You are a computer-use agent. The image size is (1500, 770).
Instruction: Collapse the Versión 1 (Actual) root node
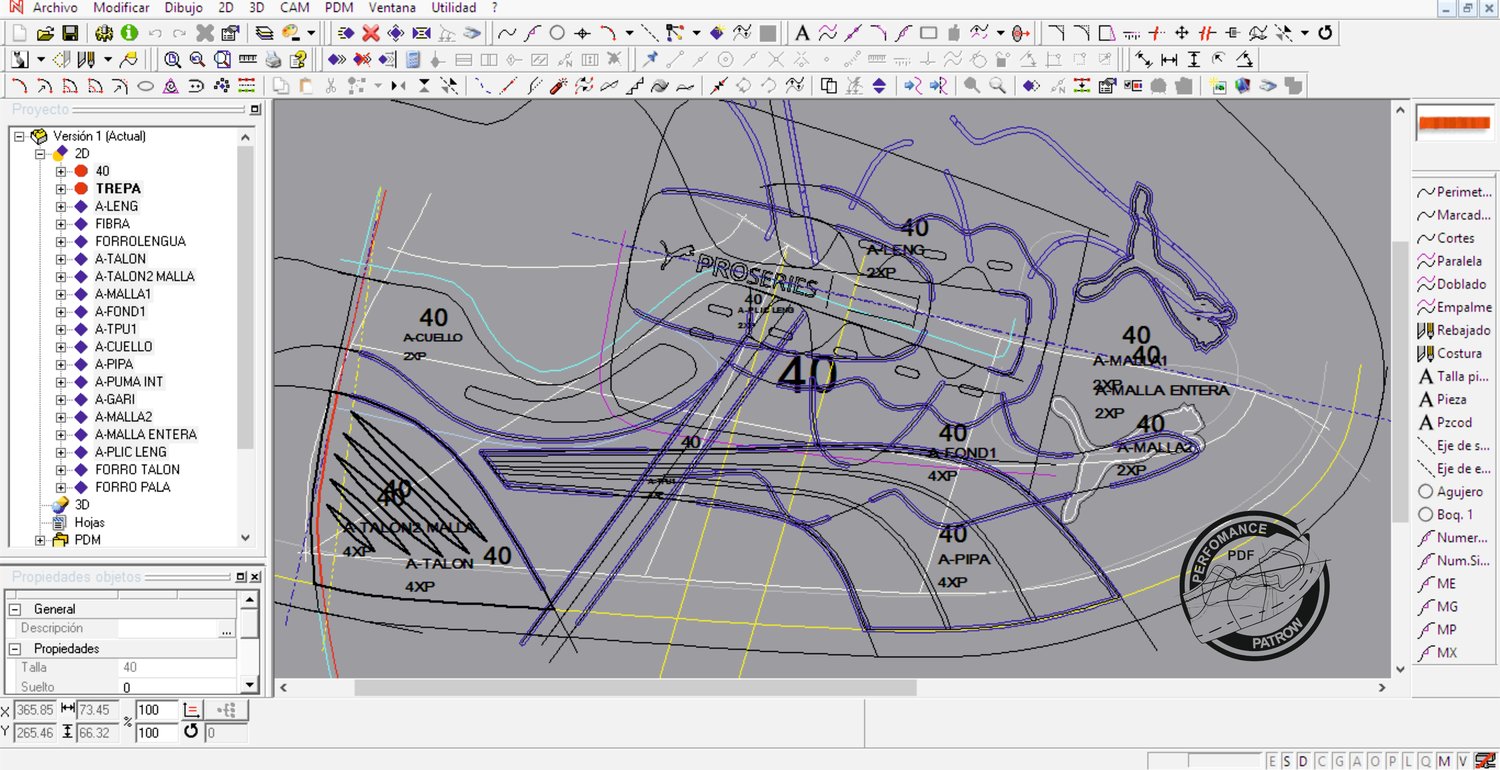pyautogui.click(x=20, y=137)
